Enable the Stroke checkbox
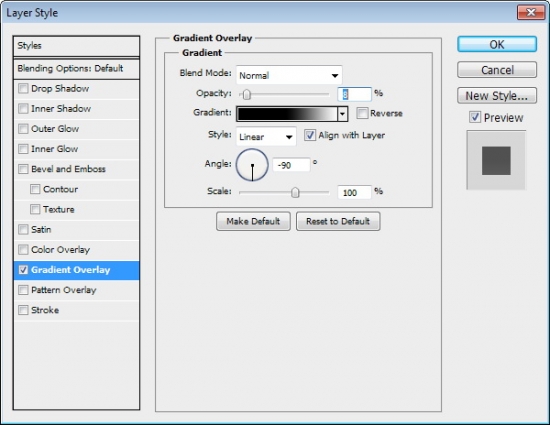550x425 pixels. click(23, 310)
